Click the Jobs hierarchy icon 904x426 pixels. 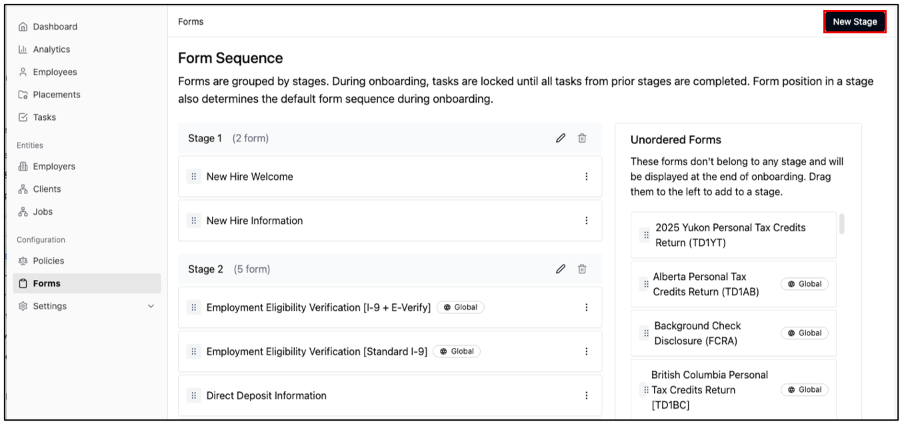click(x=23, y=212)
